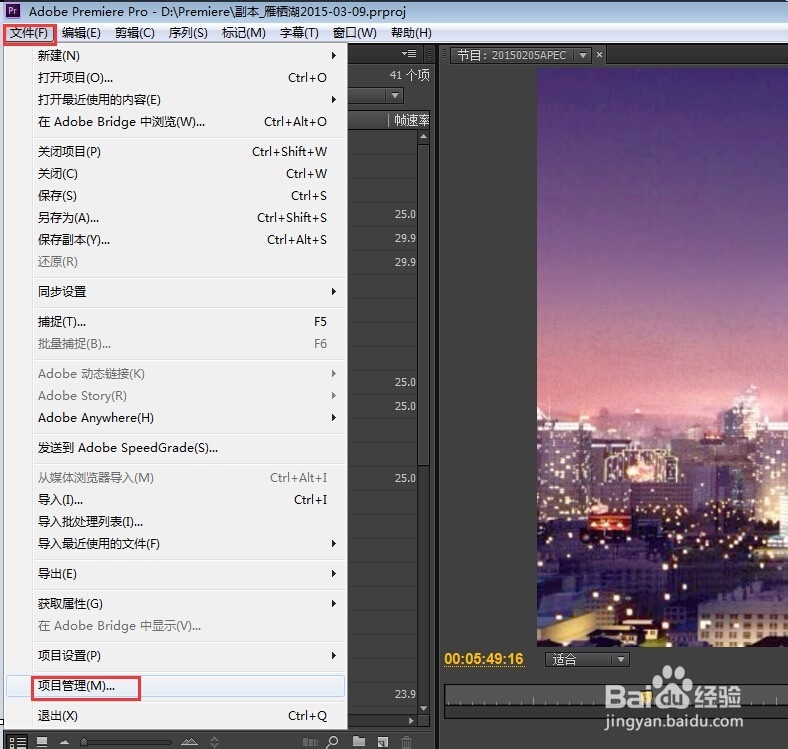Click project list scrollbar up arrow
This screenshot has width=788, height=749.
[424, 137]
